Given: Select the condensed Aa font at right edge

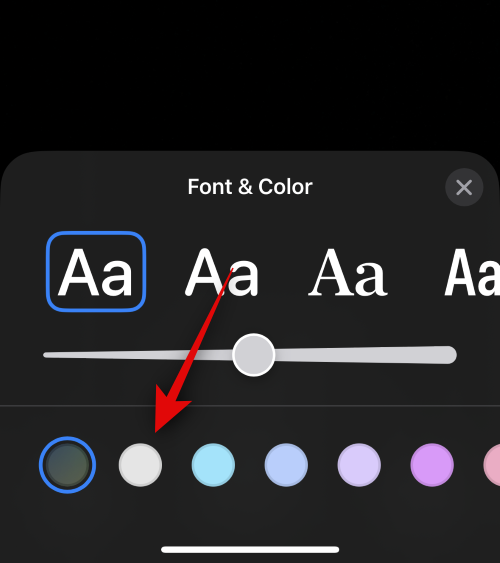Looking at the screenshot, I should (x=472, y=272).
